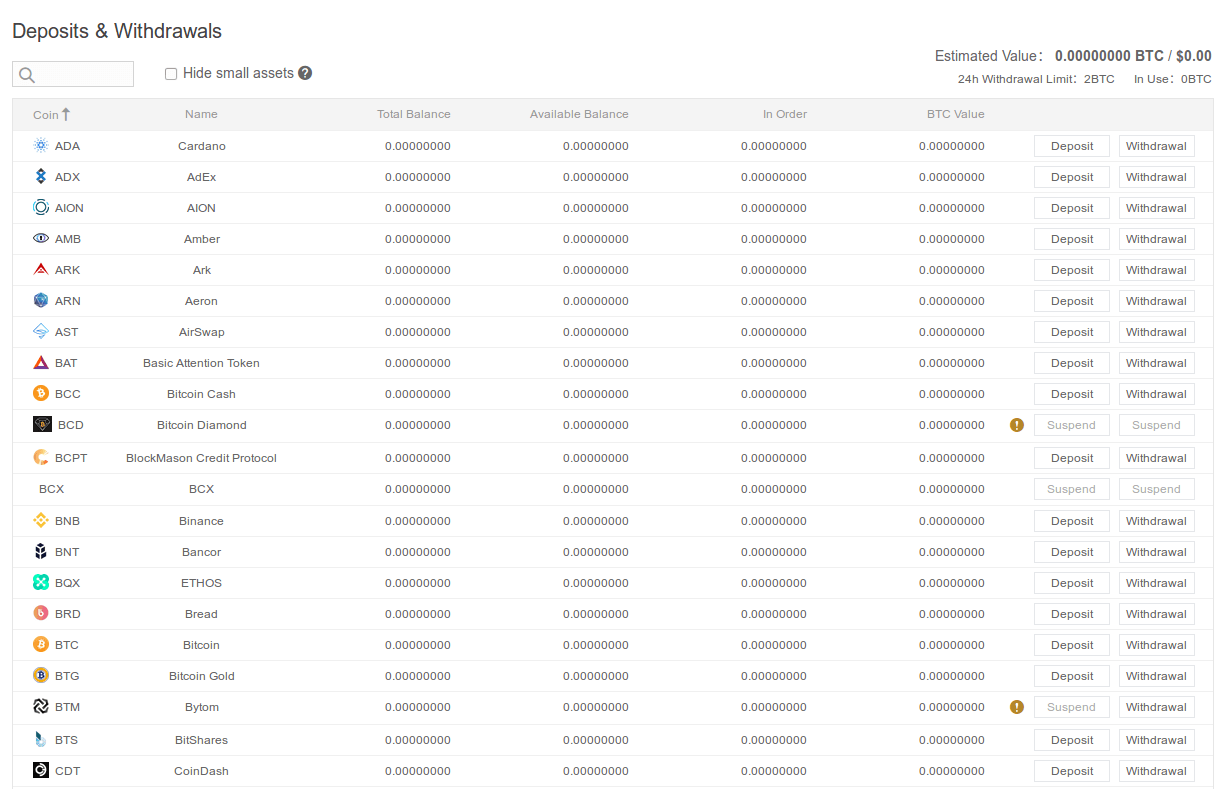
Task: Click the Total Balance column header
Action: pyautogui.click(x=414, y=114)
